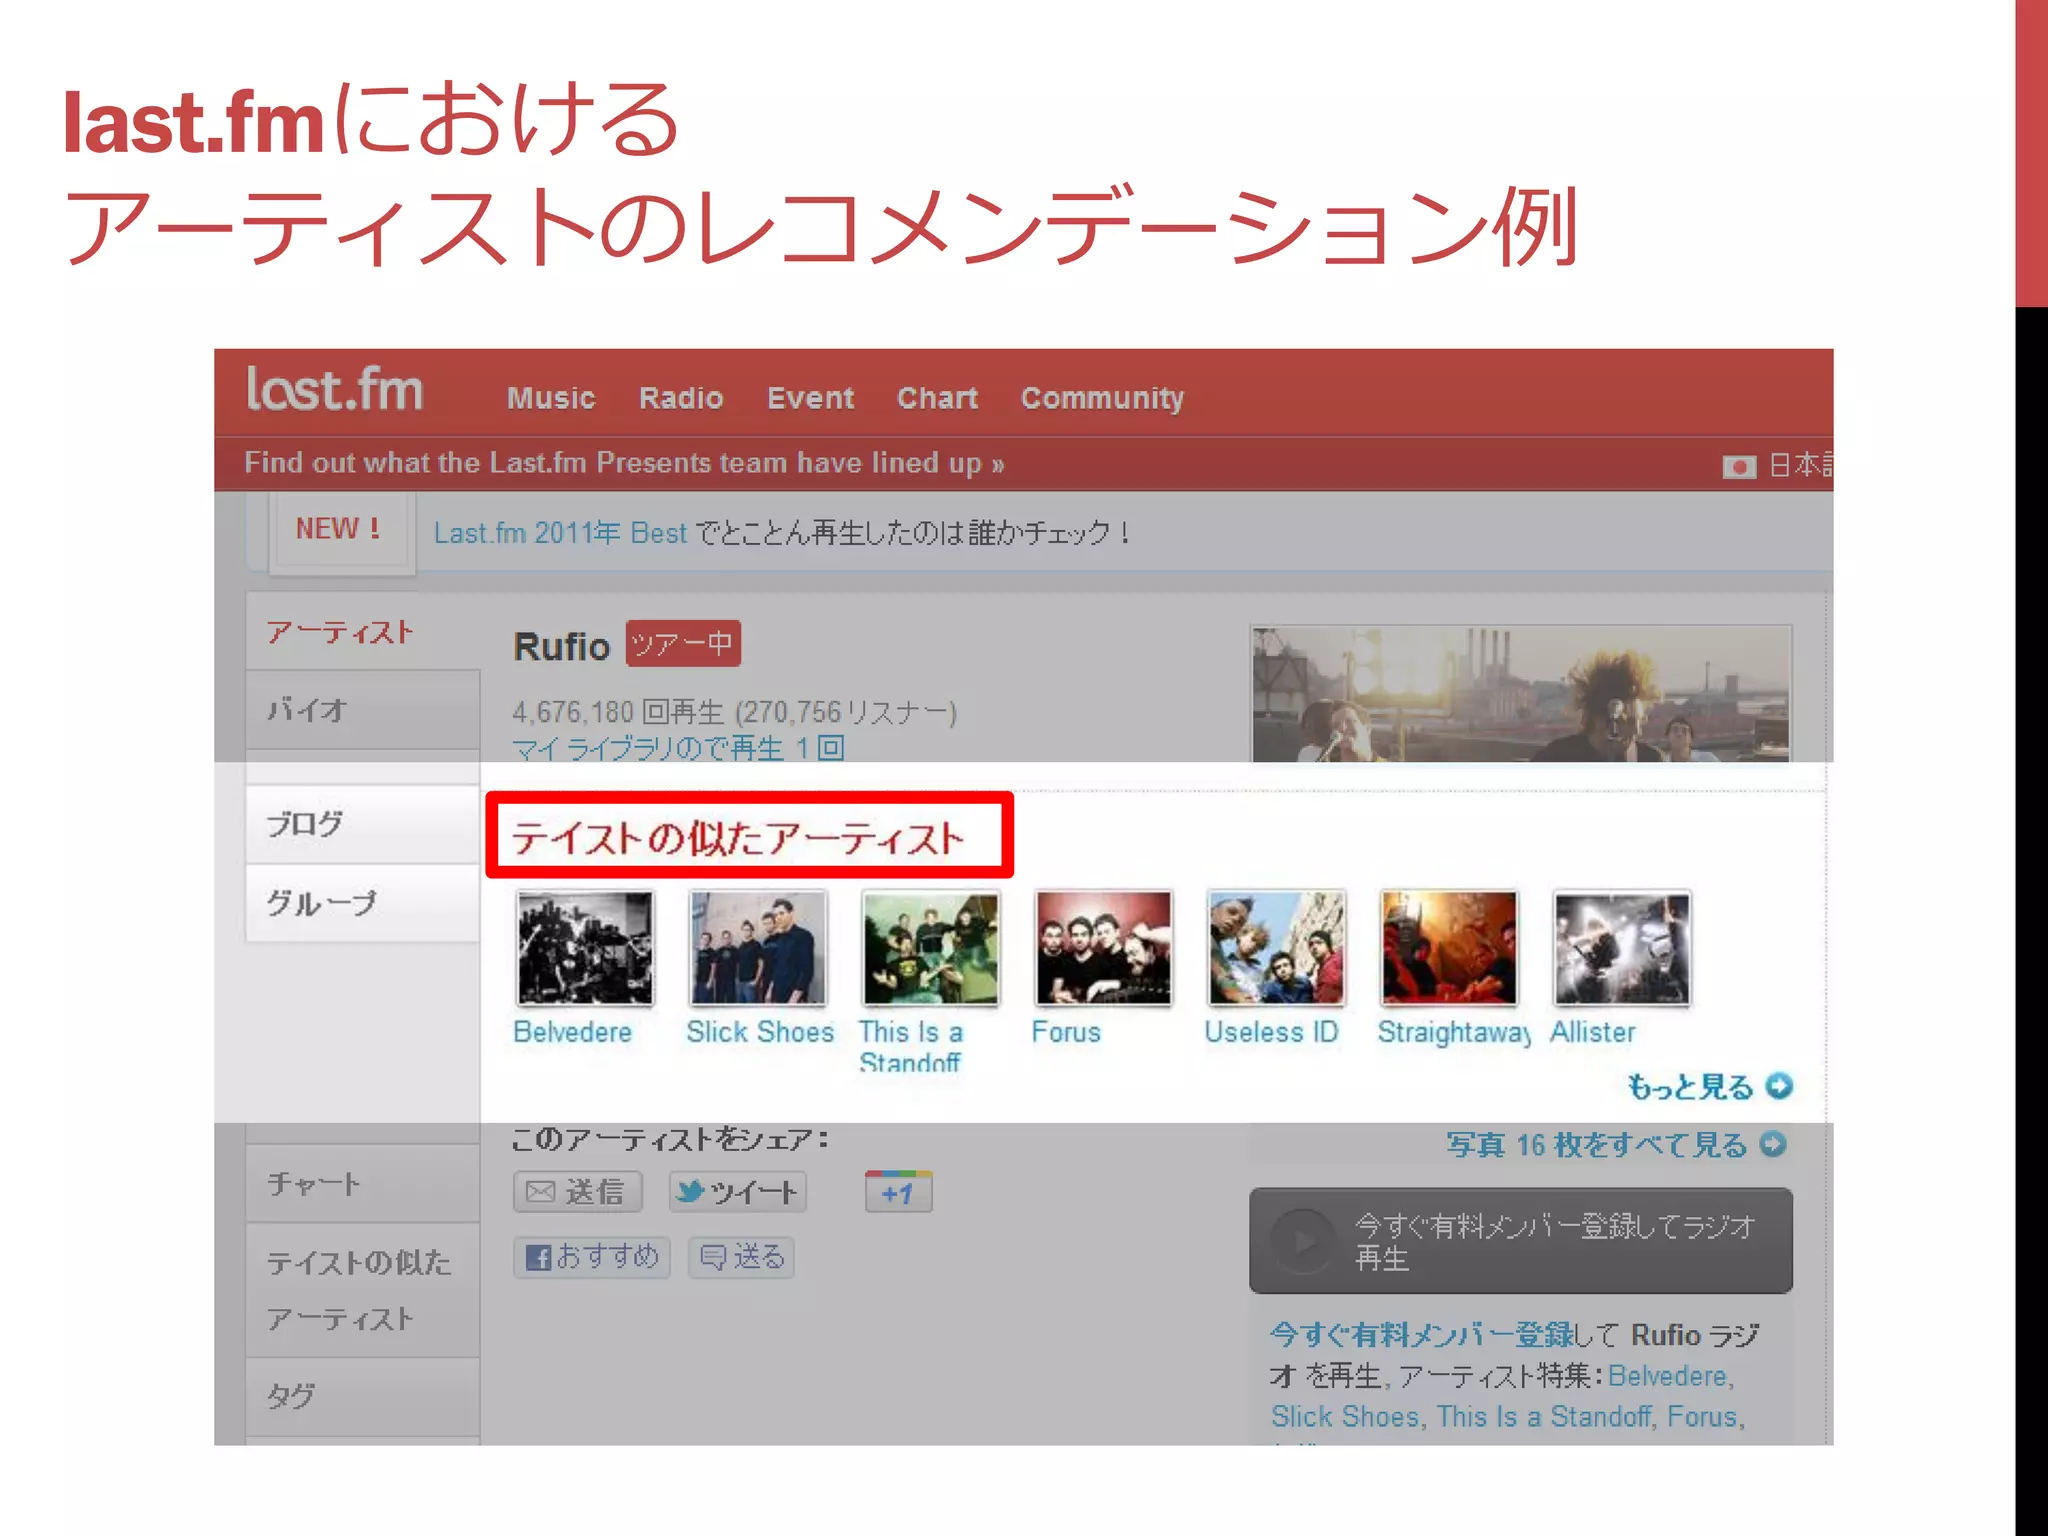The image size is (2048, 1536).
Task: Click the 送る message share button
Action: pyautogui.click(x=742, y=1257)
